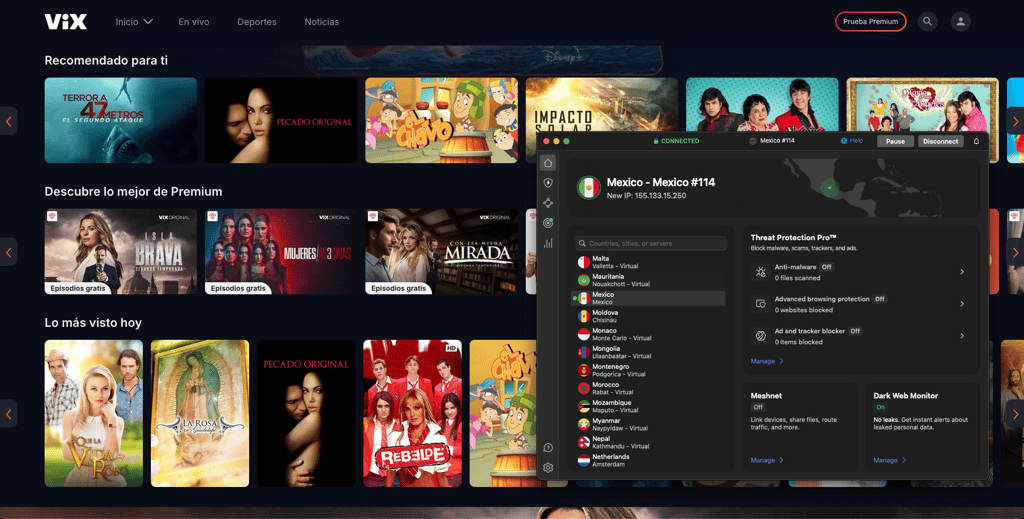Image resolution: width=1024 pixels, height=519 pixels.
Task: Click the Advanced browsing protection icon
Action: pyautogui.click(x=760, y=304)
